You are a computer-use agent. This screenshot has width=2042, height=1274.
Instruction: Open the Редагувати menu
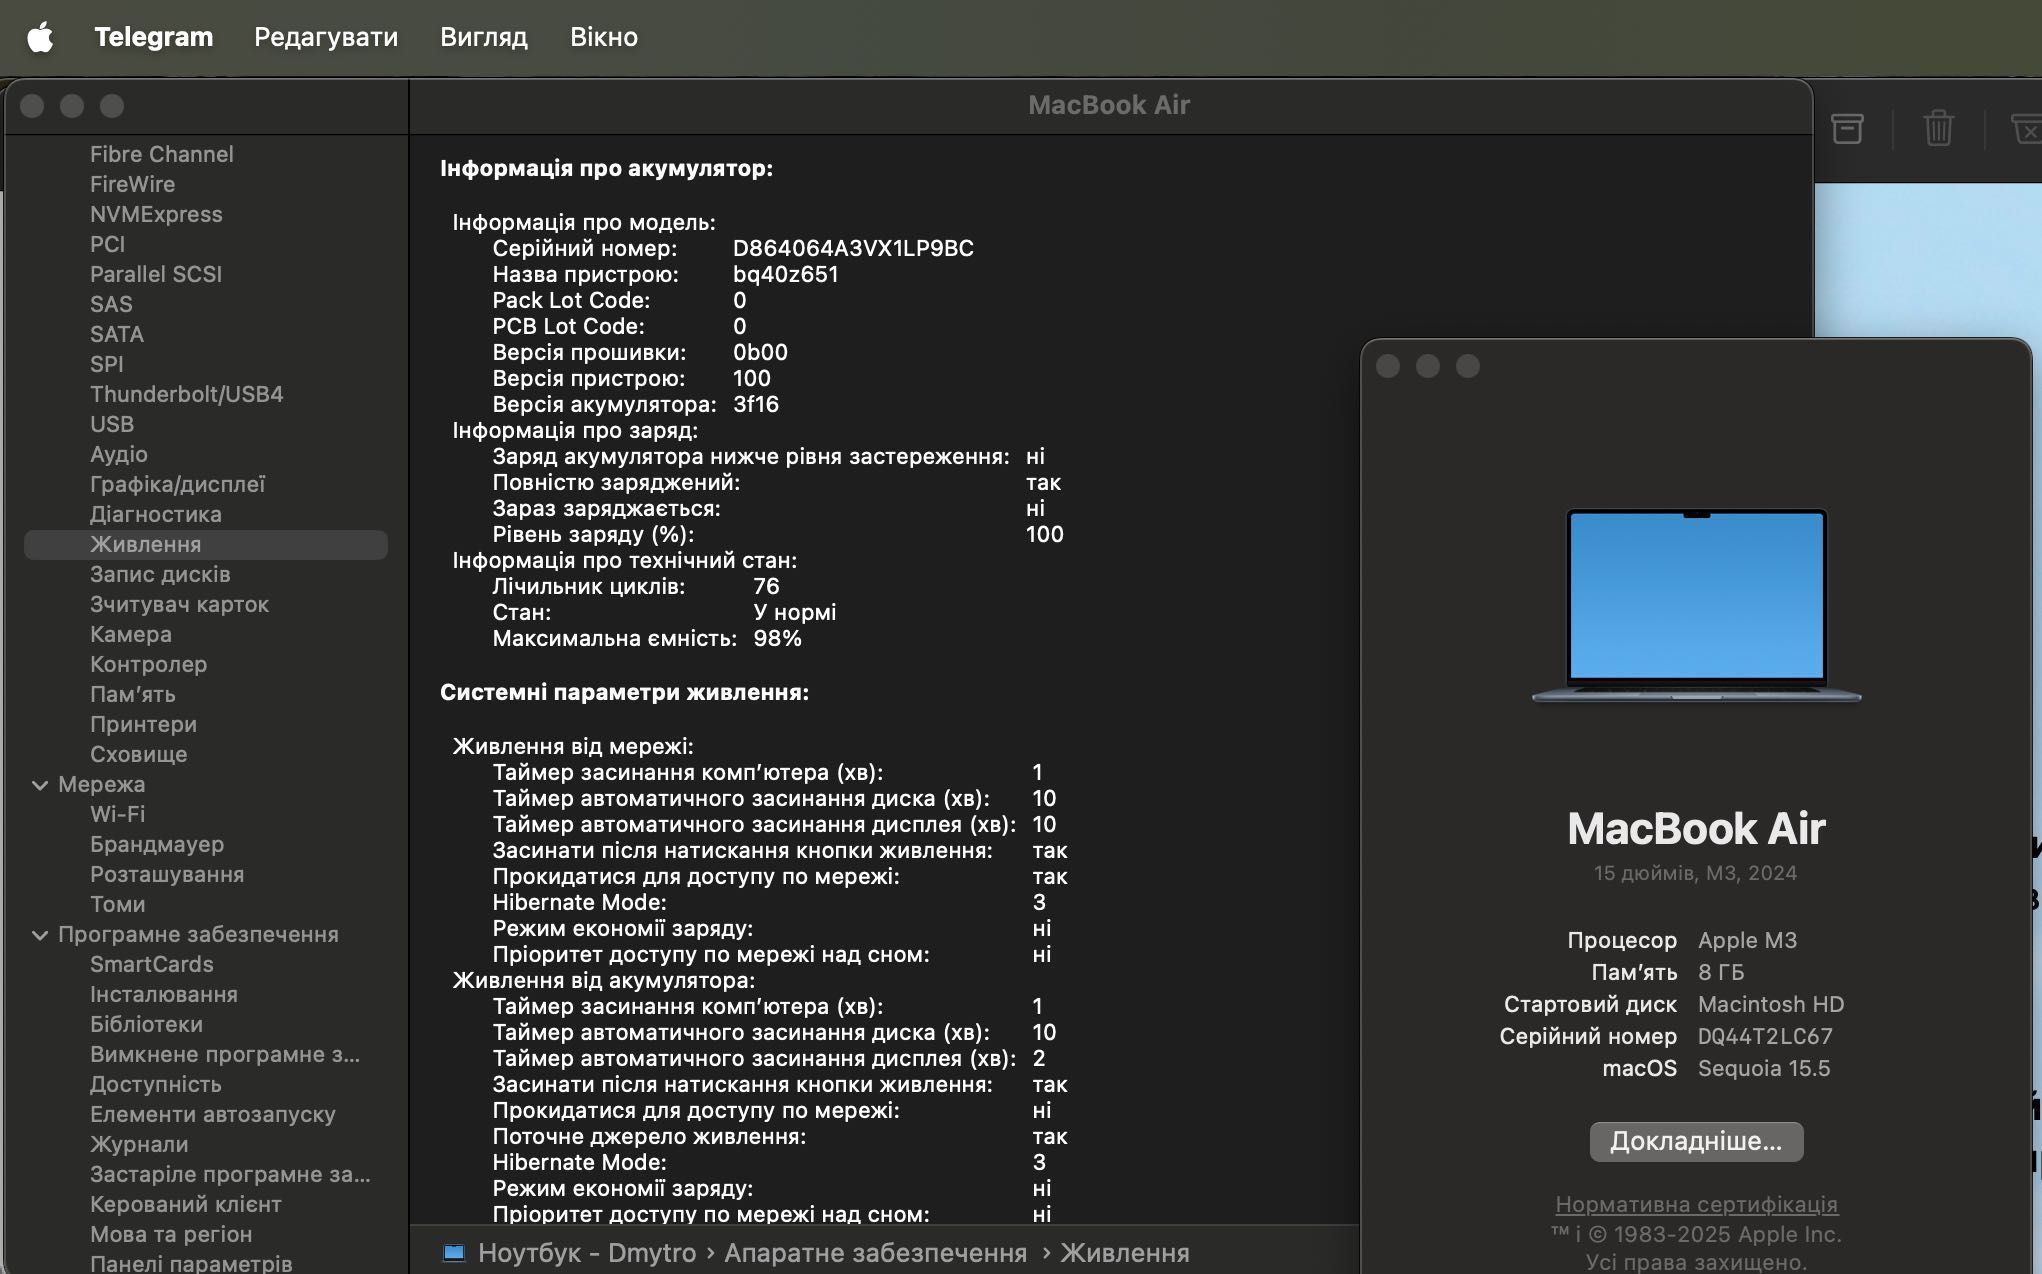326,37
